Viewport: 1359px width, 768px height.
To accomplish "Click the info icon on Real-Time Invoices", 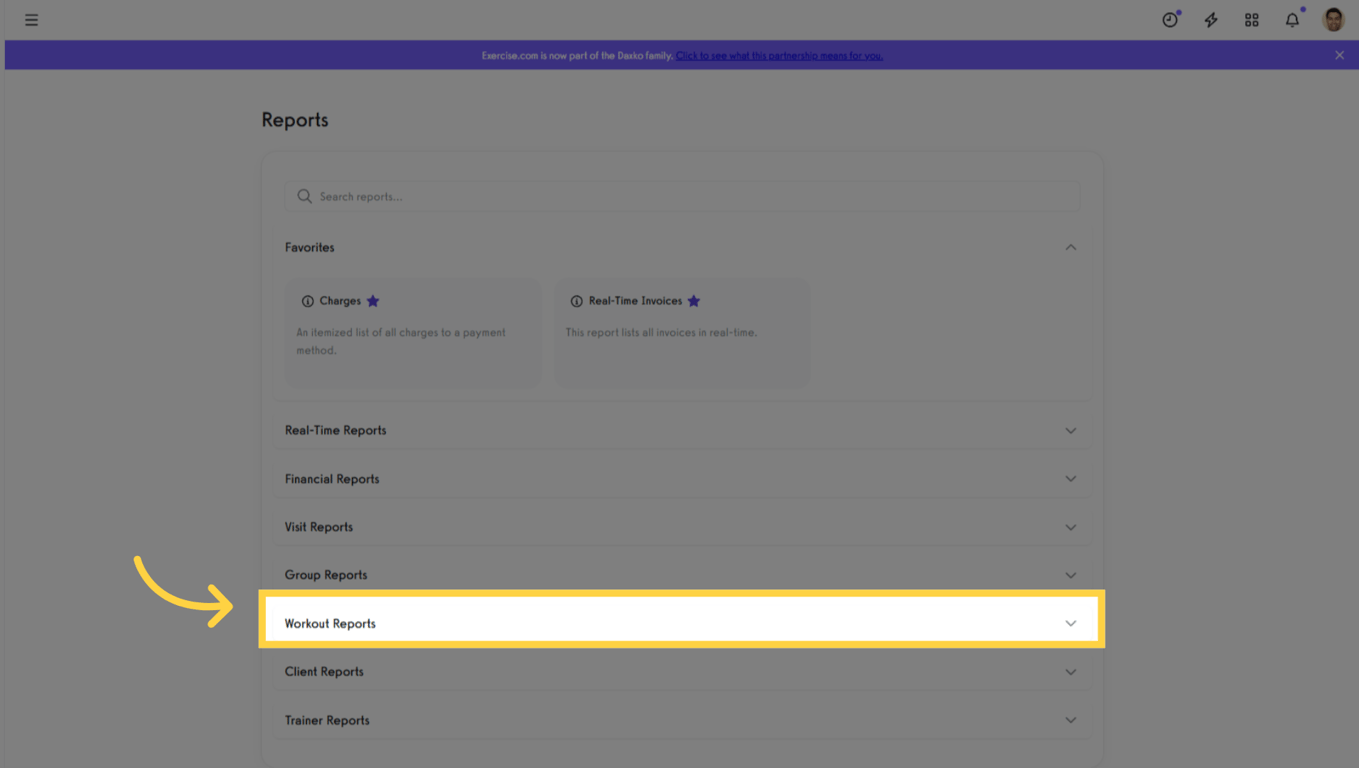I will [x=575, y=300].
